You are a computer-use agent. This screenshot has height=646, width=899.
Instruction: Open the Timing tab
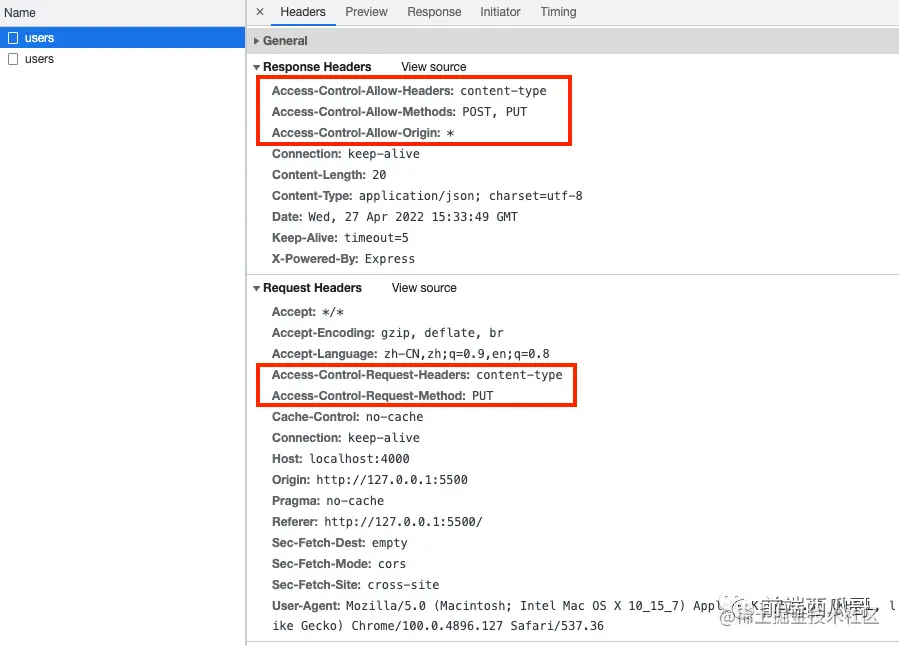point(558,12)
